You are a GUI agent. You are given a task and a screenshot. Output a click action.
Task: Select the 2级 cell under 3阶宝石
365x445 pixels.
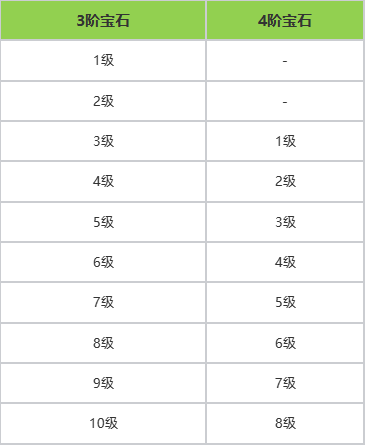[103, 101]
